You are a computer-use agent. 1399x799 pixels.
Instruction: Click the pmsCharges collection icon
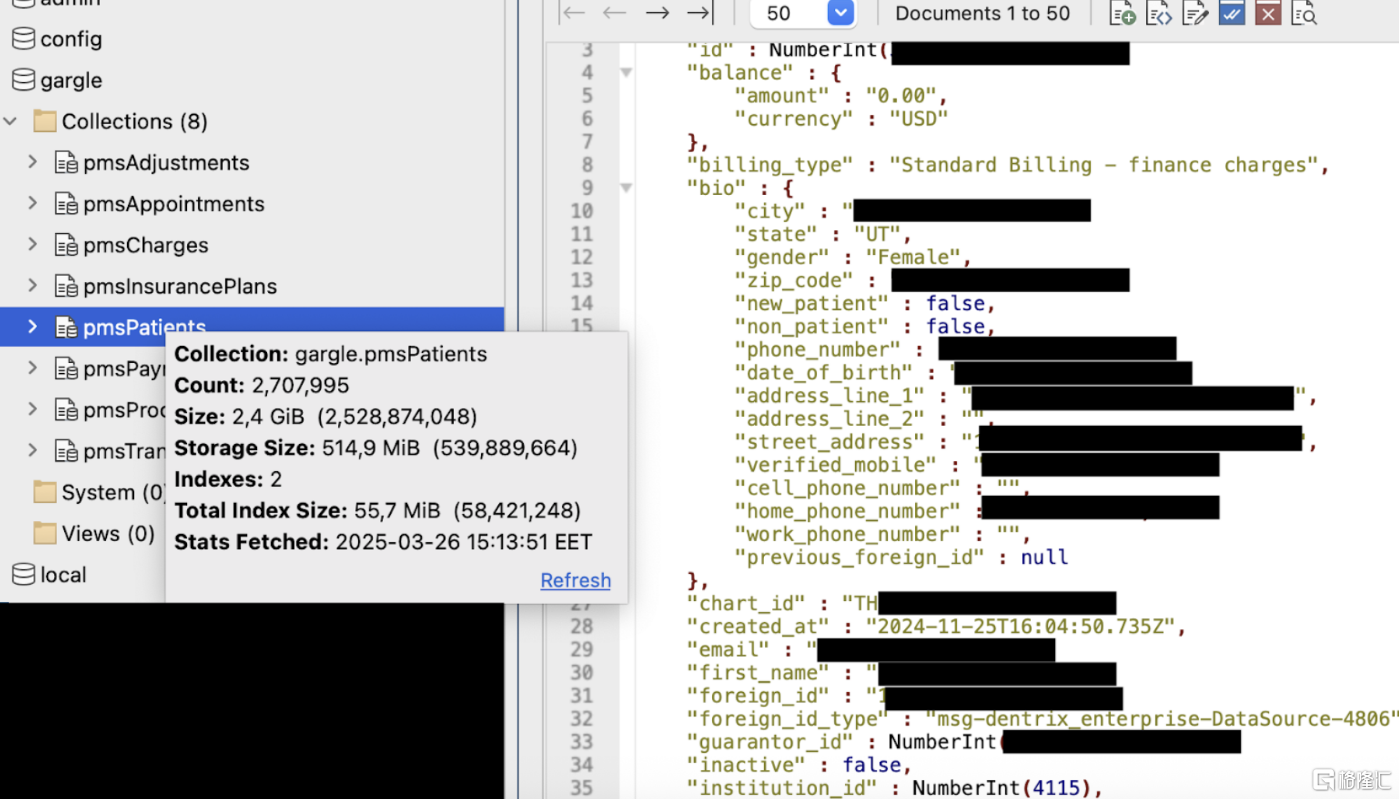[x=66, y=245]
